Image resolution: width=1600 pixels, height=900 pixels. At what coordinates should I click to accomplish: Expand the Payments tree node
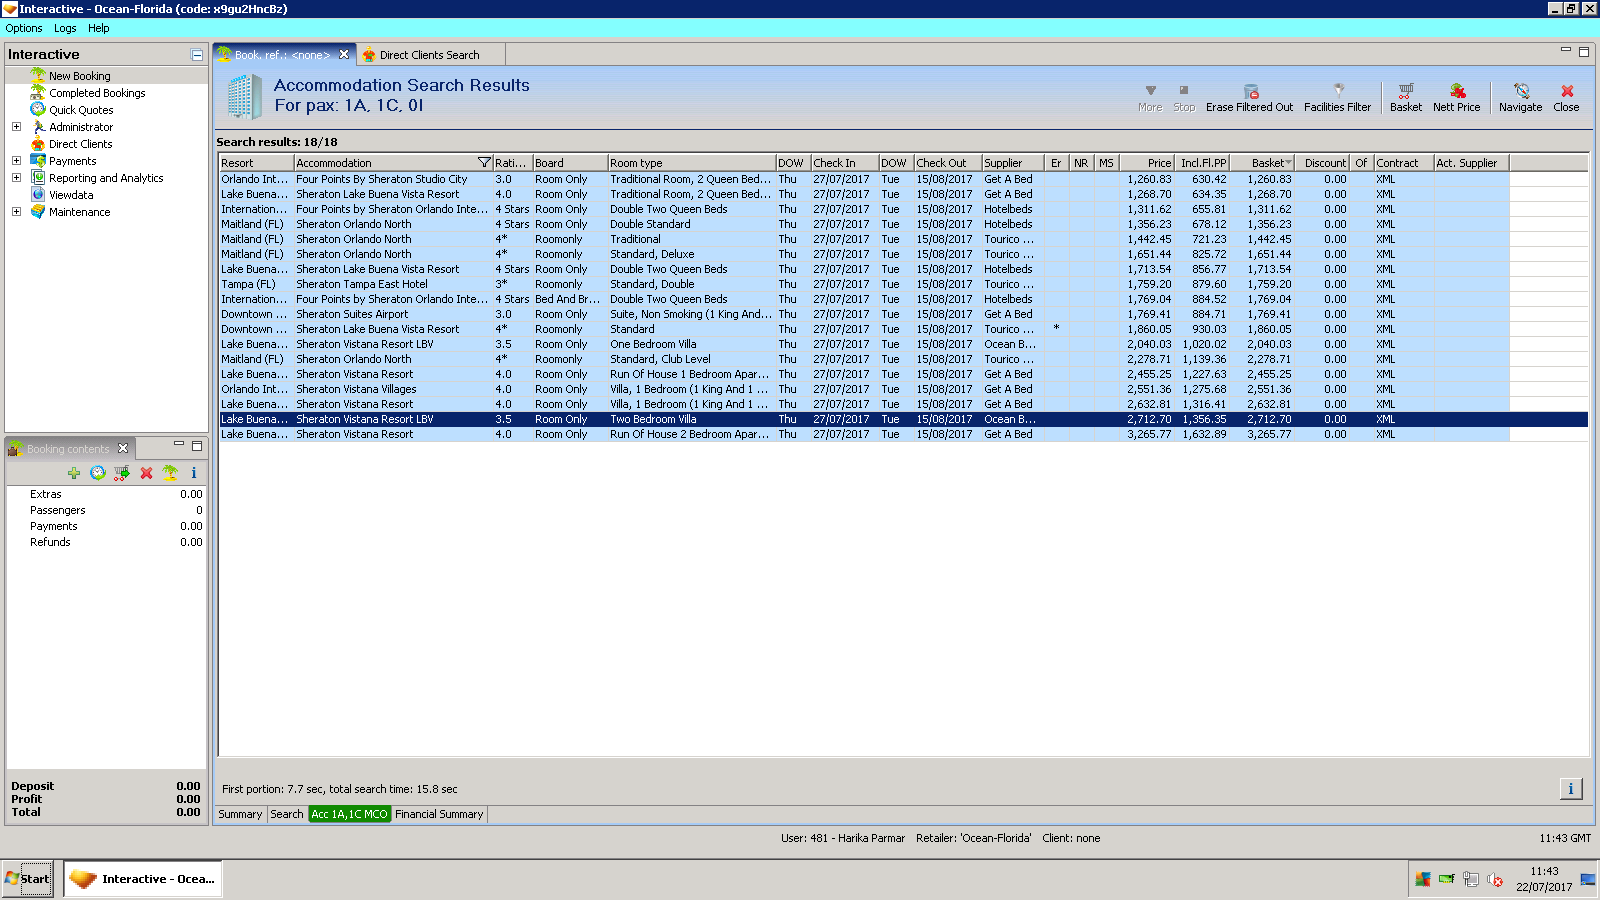(x=16, y=161)
